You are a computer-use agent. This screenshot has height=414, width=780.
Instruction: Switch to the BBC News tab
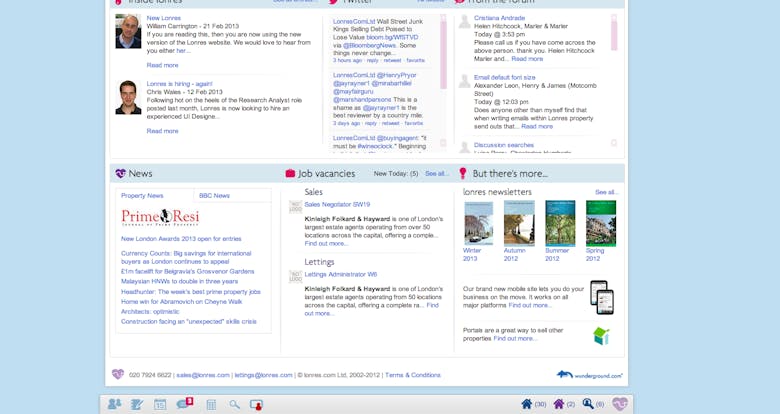pyautogui.click(x=214, y=196)
